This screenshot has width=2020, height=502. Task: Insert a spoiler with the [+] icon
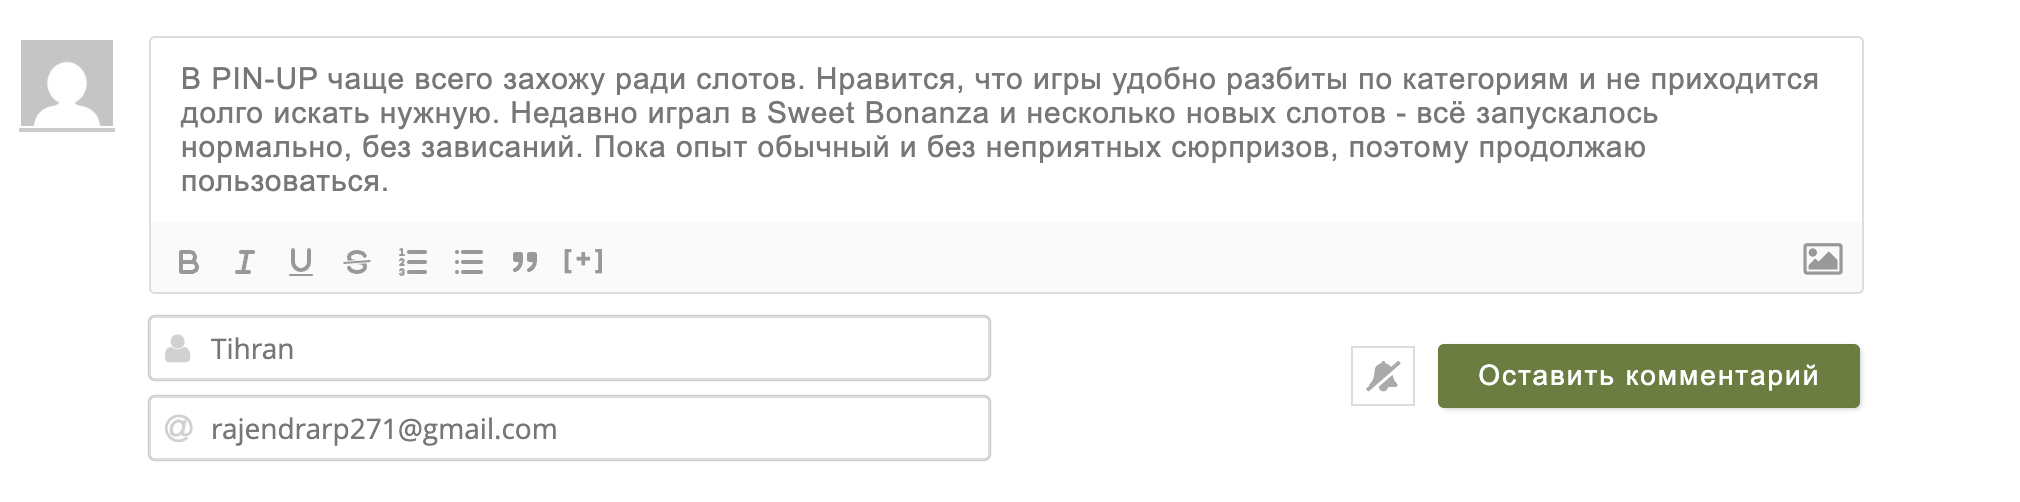coord(583,261)
